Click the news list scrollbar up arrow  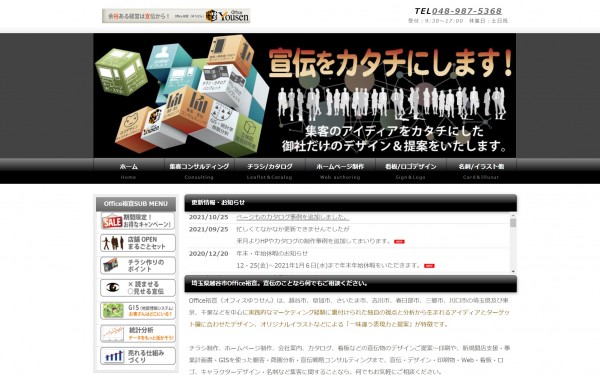(513, 215)
